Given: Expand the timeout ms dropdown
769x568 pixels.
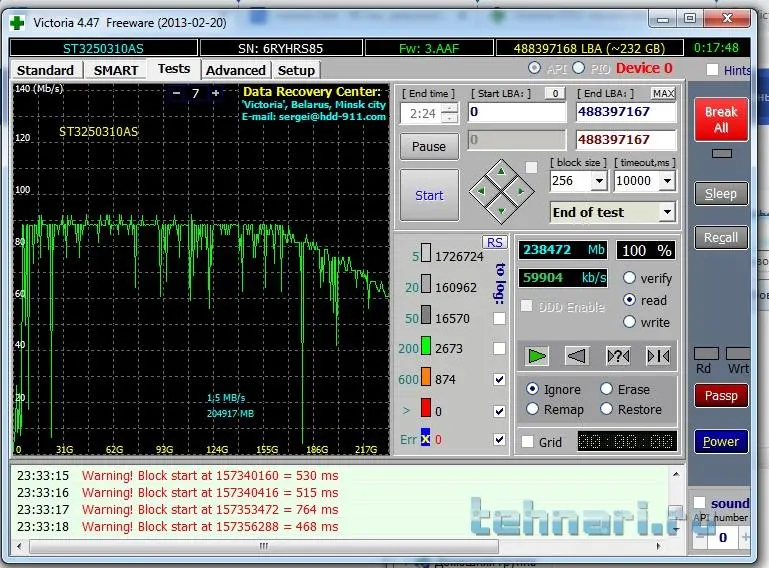Looking at the screenshot, I should click(667, 181).
